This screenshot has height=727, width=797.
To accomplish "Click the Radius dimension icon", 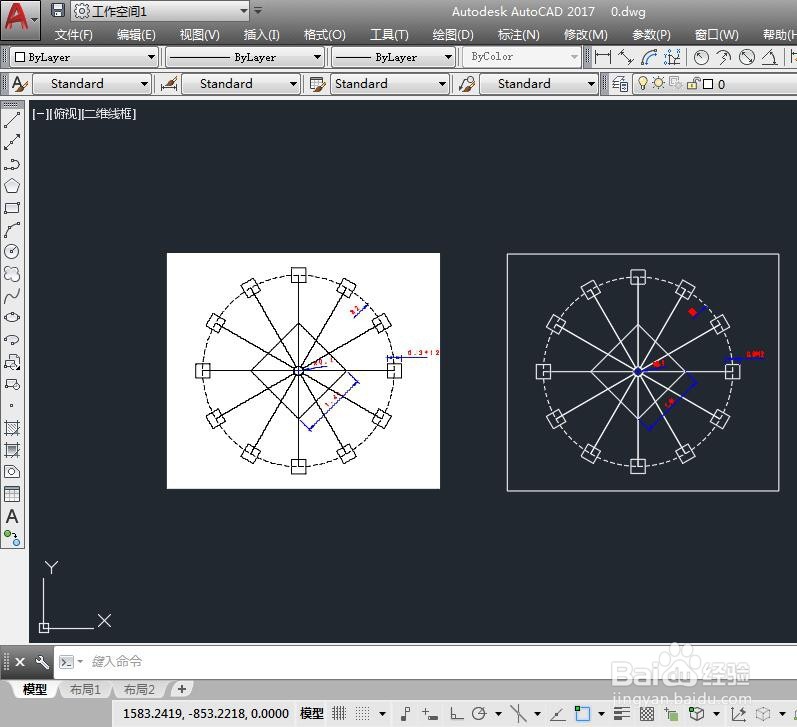I will point(701,57).
